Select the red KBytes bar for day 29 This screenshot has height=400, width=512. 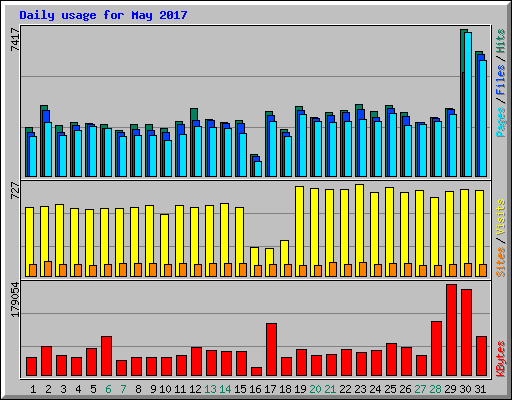click(451, 330)
